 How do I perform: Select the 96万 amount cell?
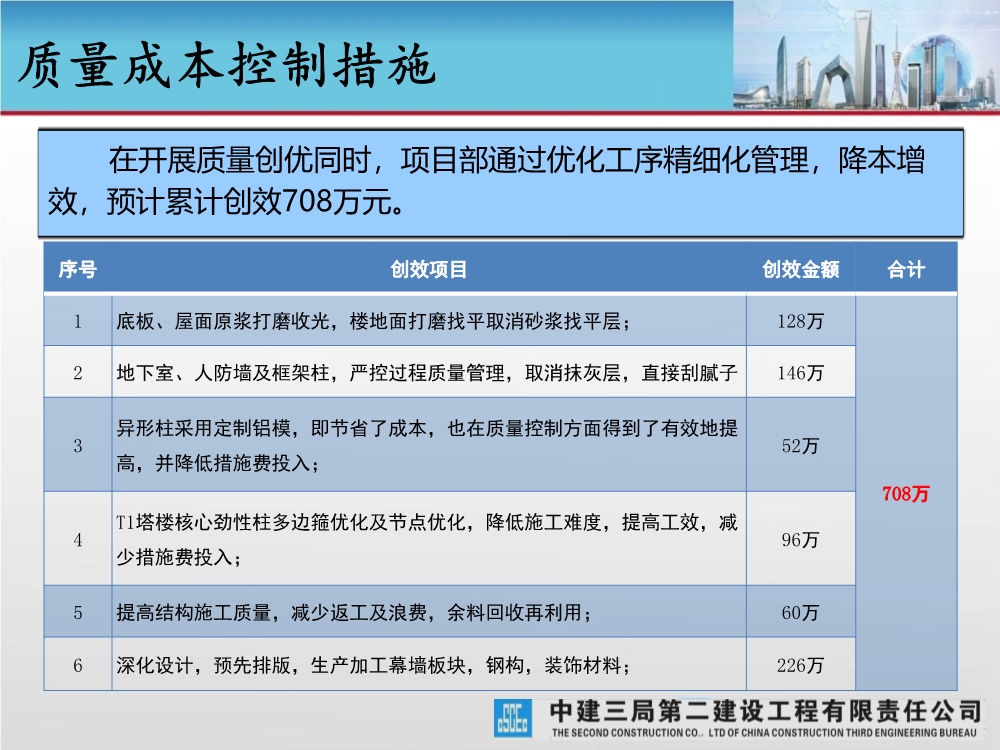799,538
